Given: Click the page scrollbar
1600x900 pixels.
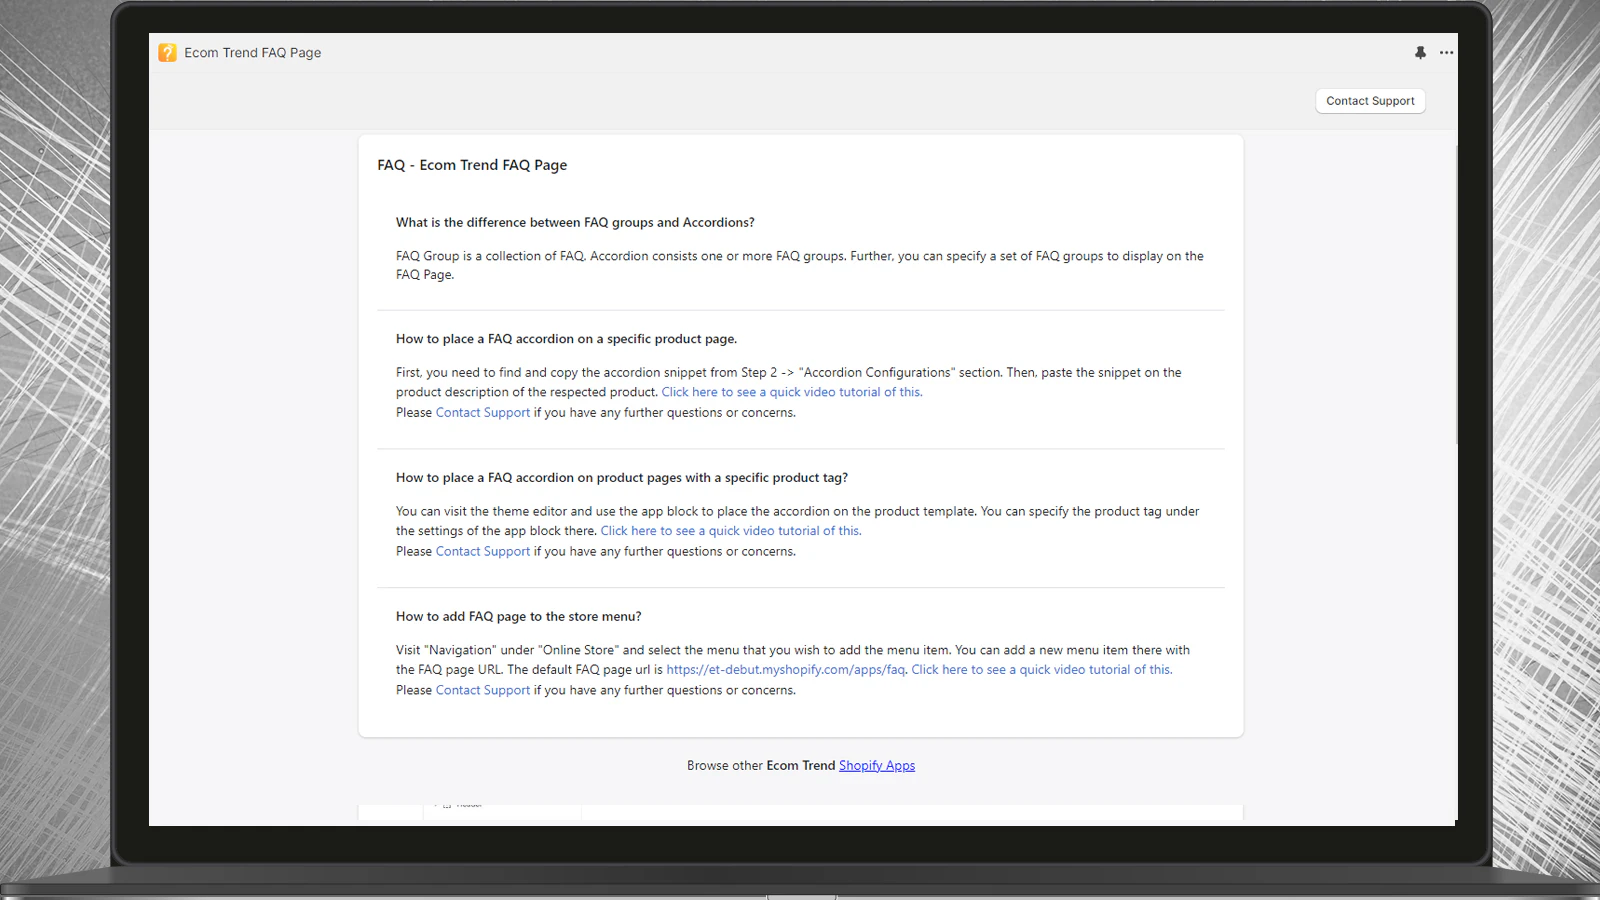Looking at the screenshot, I should pyautogui.click(x=1457, y=295).
